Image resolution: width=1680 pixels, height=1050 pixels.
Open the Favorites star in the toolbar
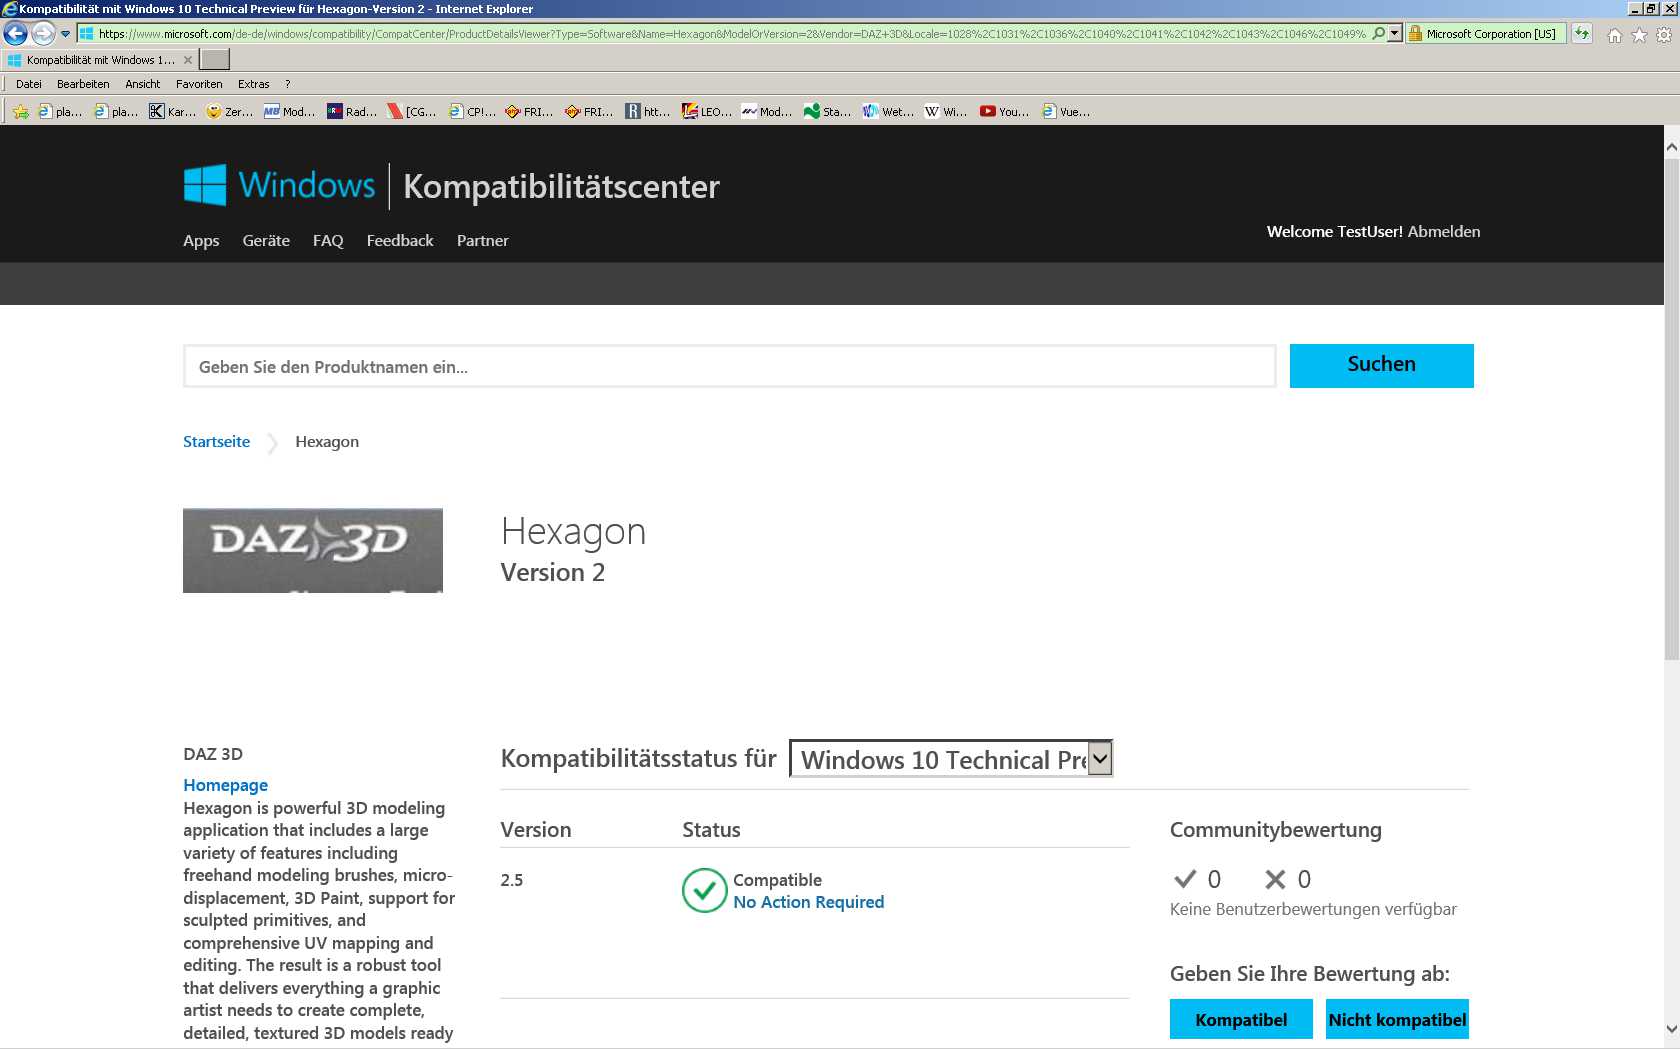(x=1639, y=35)
